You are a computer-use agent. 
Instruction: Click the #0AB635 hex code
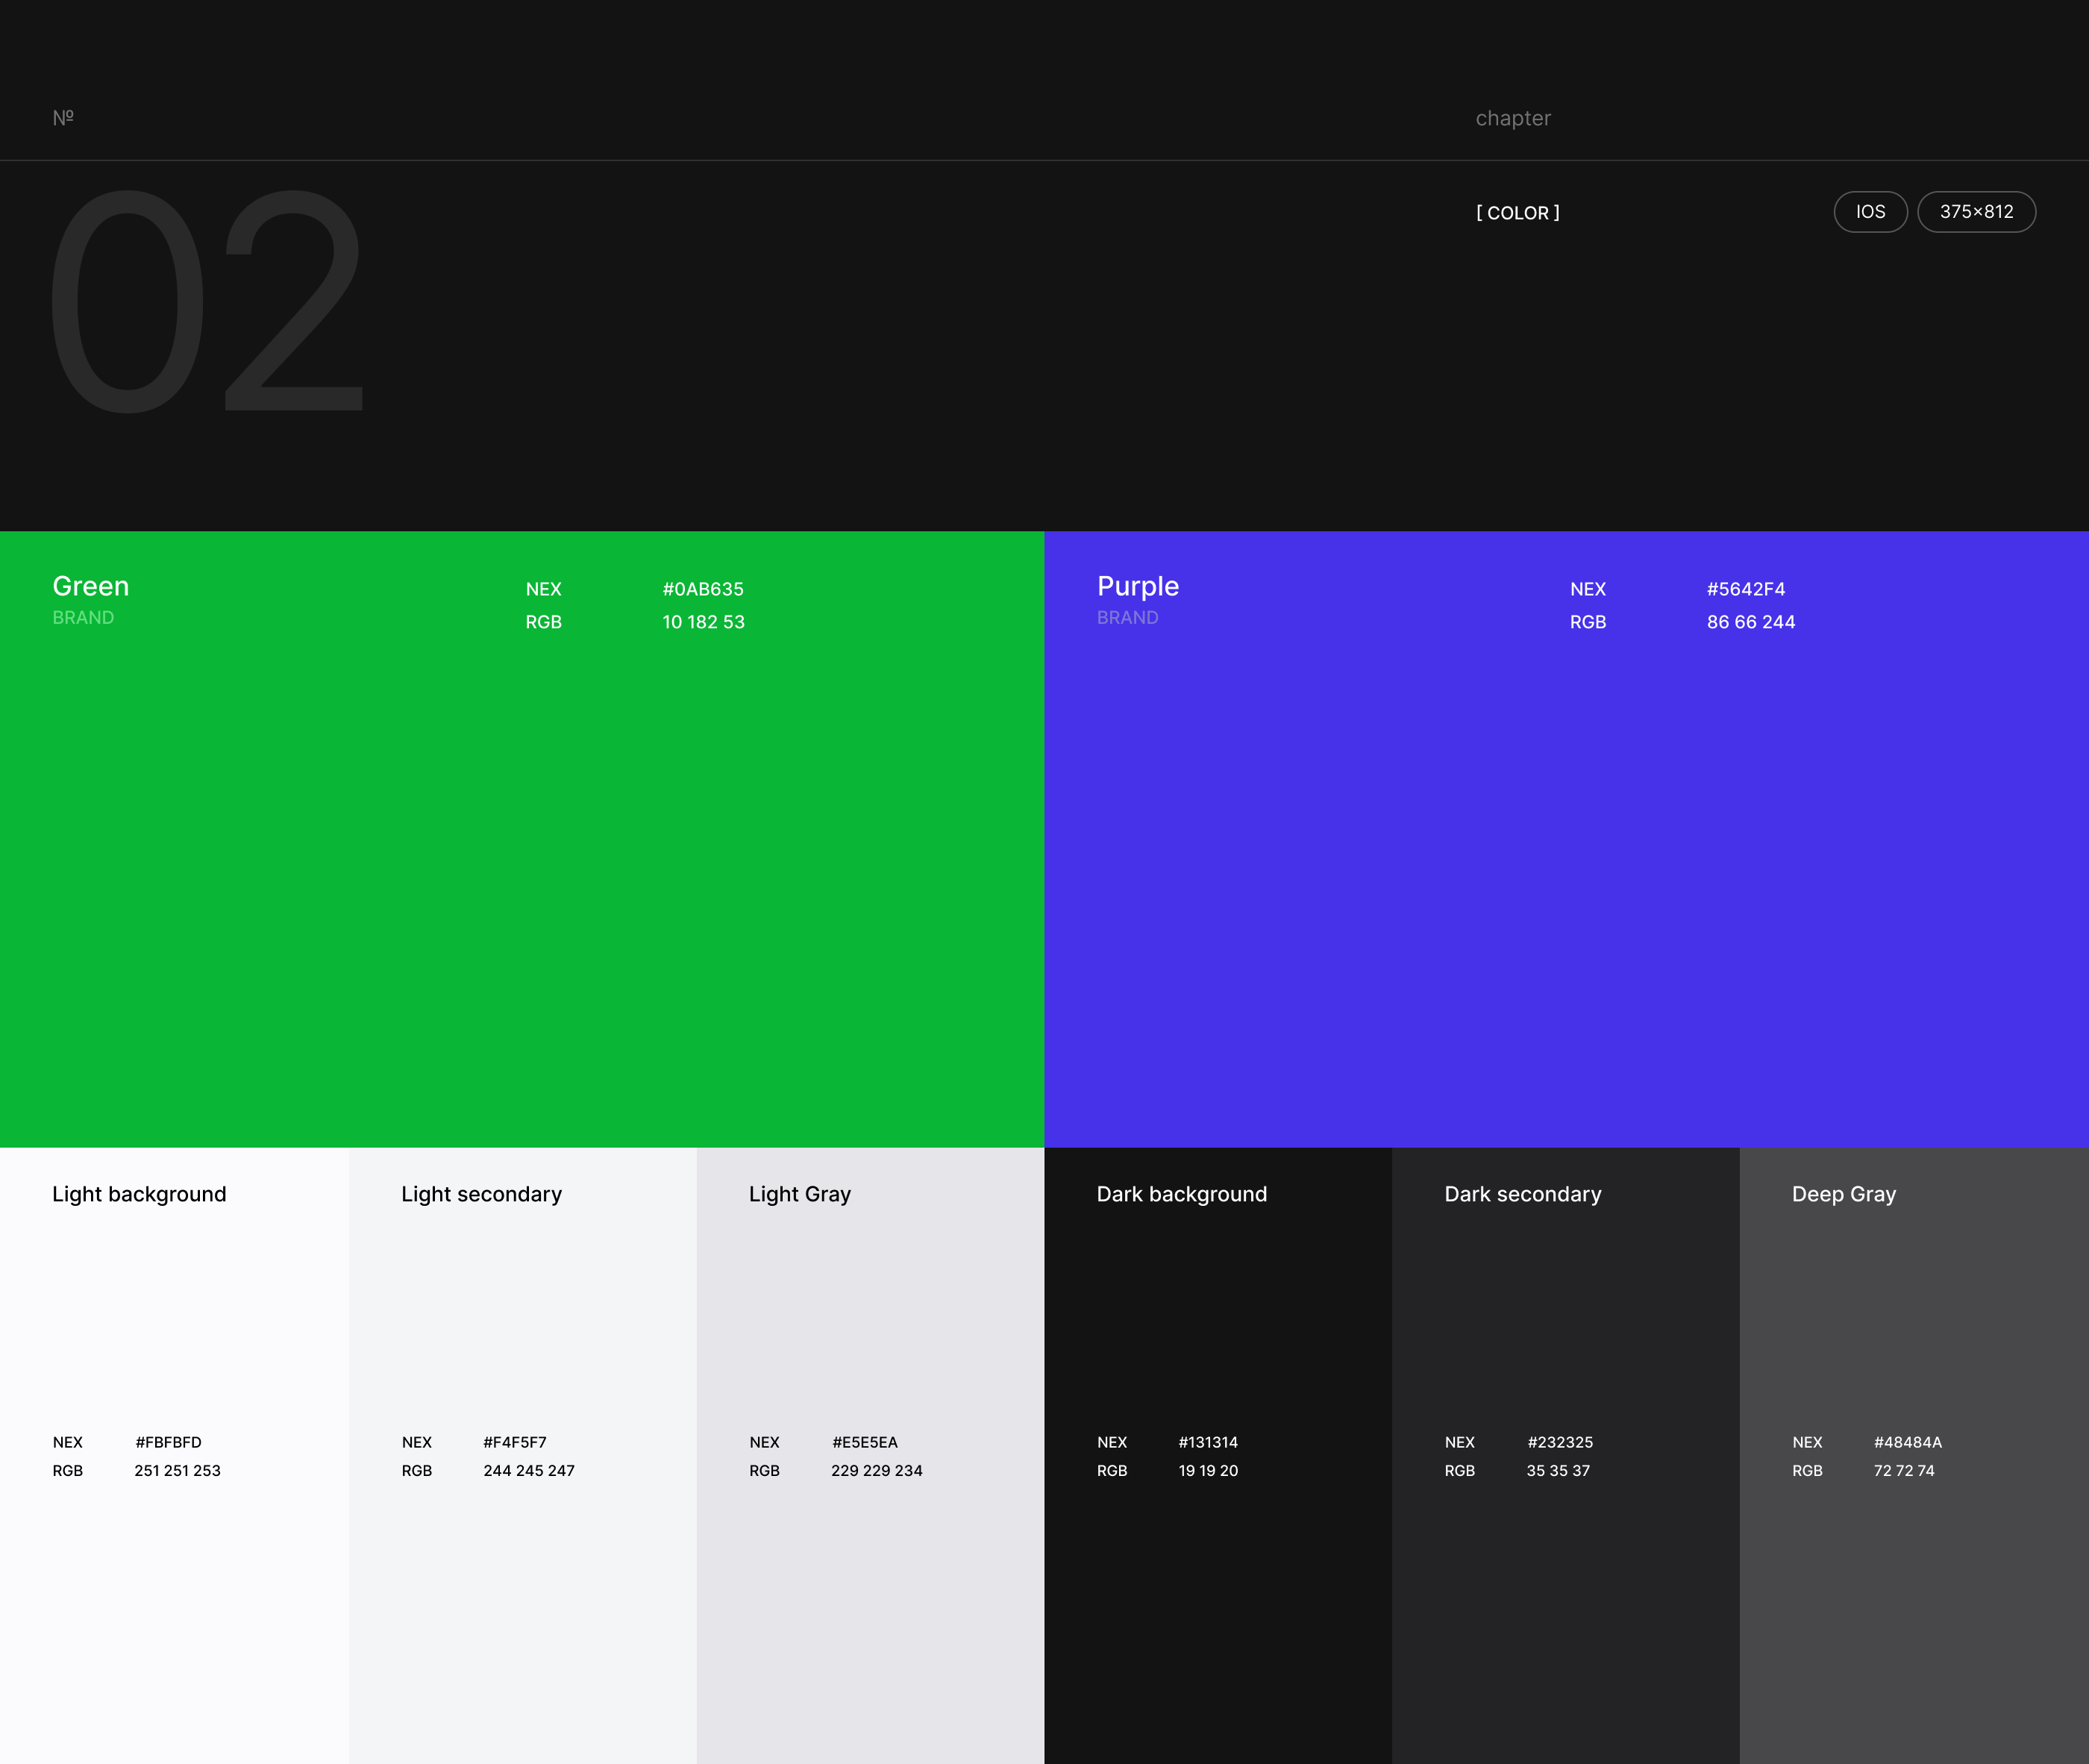click(x=702, y=589)
